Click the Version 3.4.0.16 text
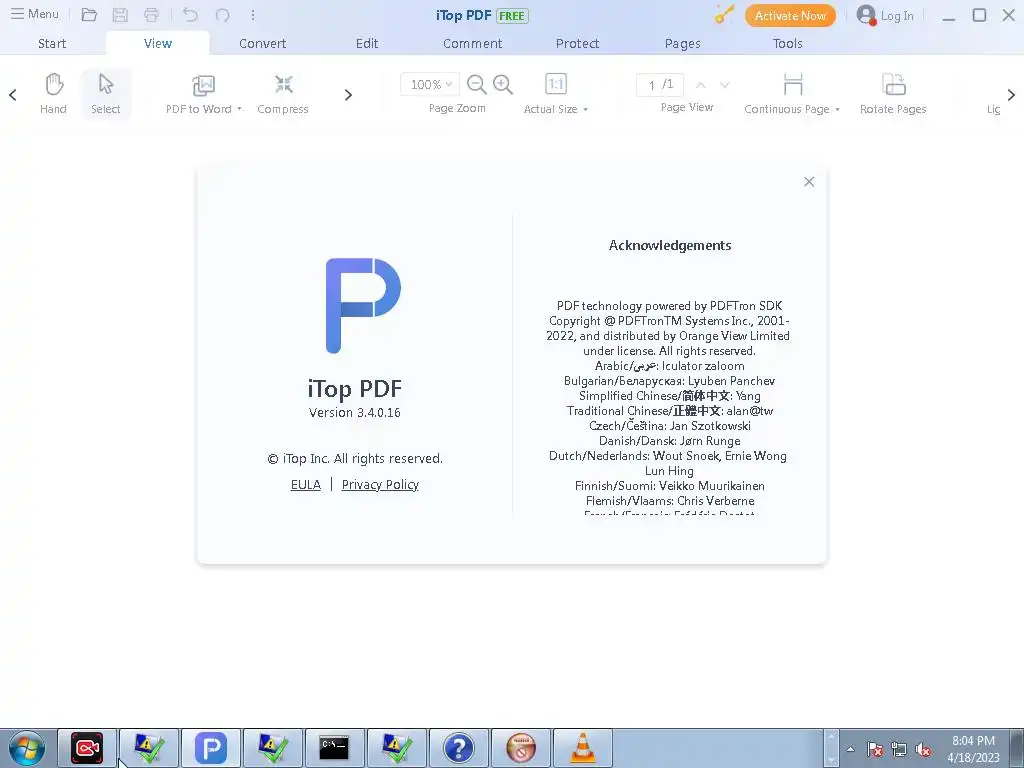Image resolution: width=1024 pixels, height=768 pixels. 355,413
